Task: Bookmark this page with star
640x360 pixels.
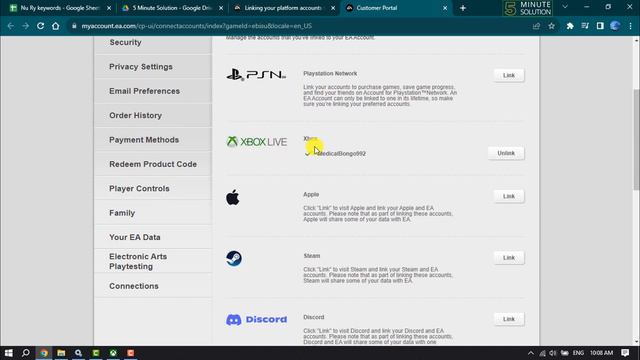Action: tap(551, 26)
